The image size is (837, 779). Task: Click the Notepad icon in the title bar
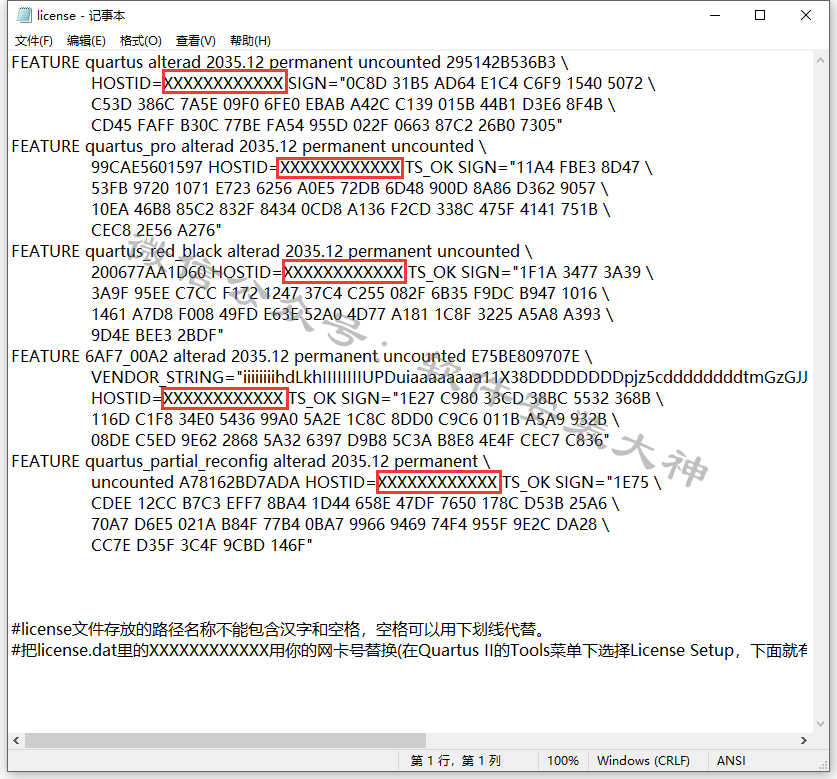tap(24, 15)
